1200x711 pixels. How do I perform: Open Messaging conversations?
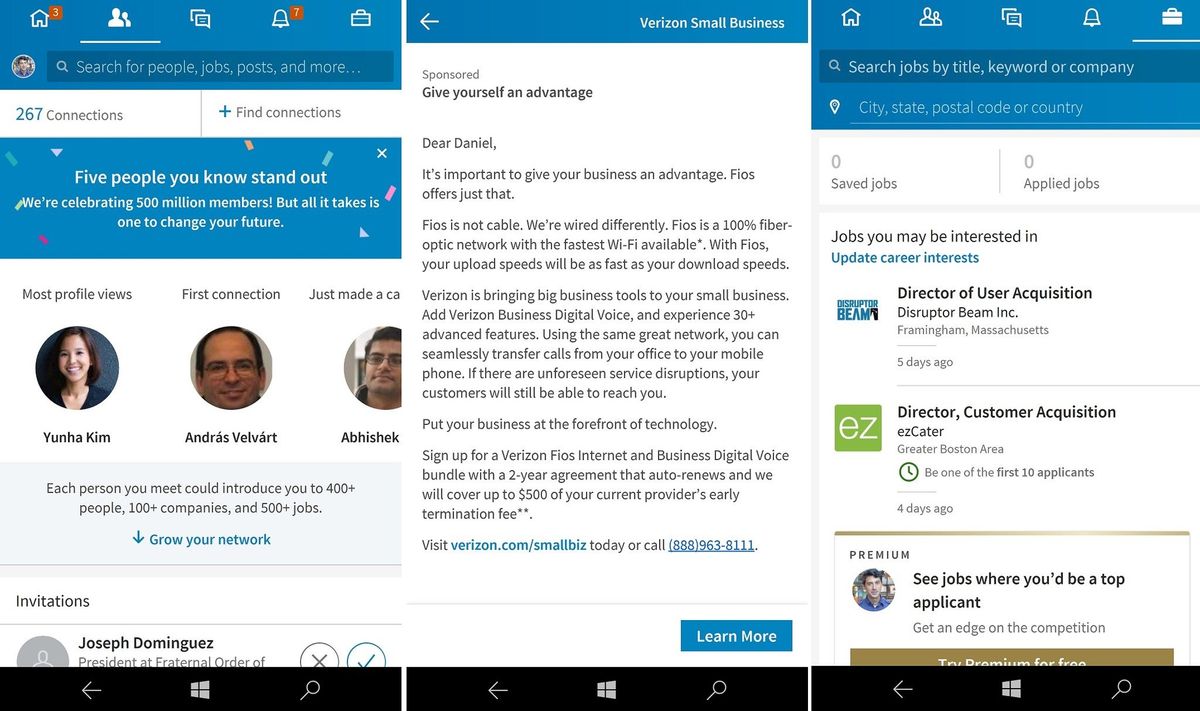199,17
